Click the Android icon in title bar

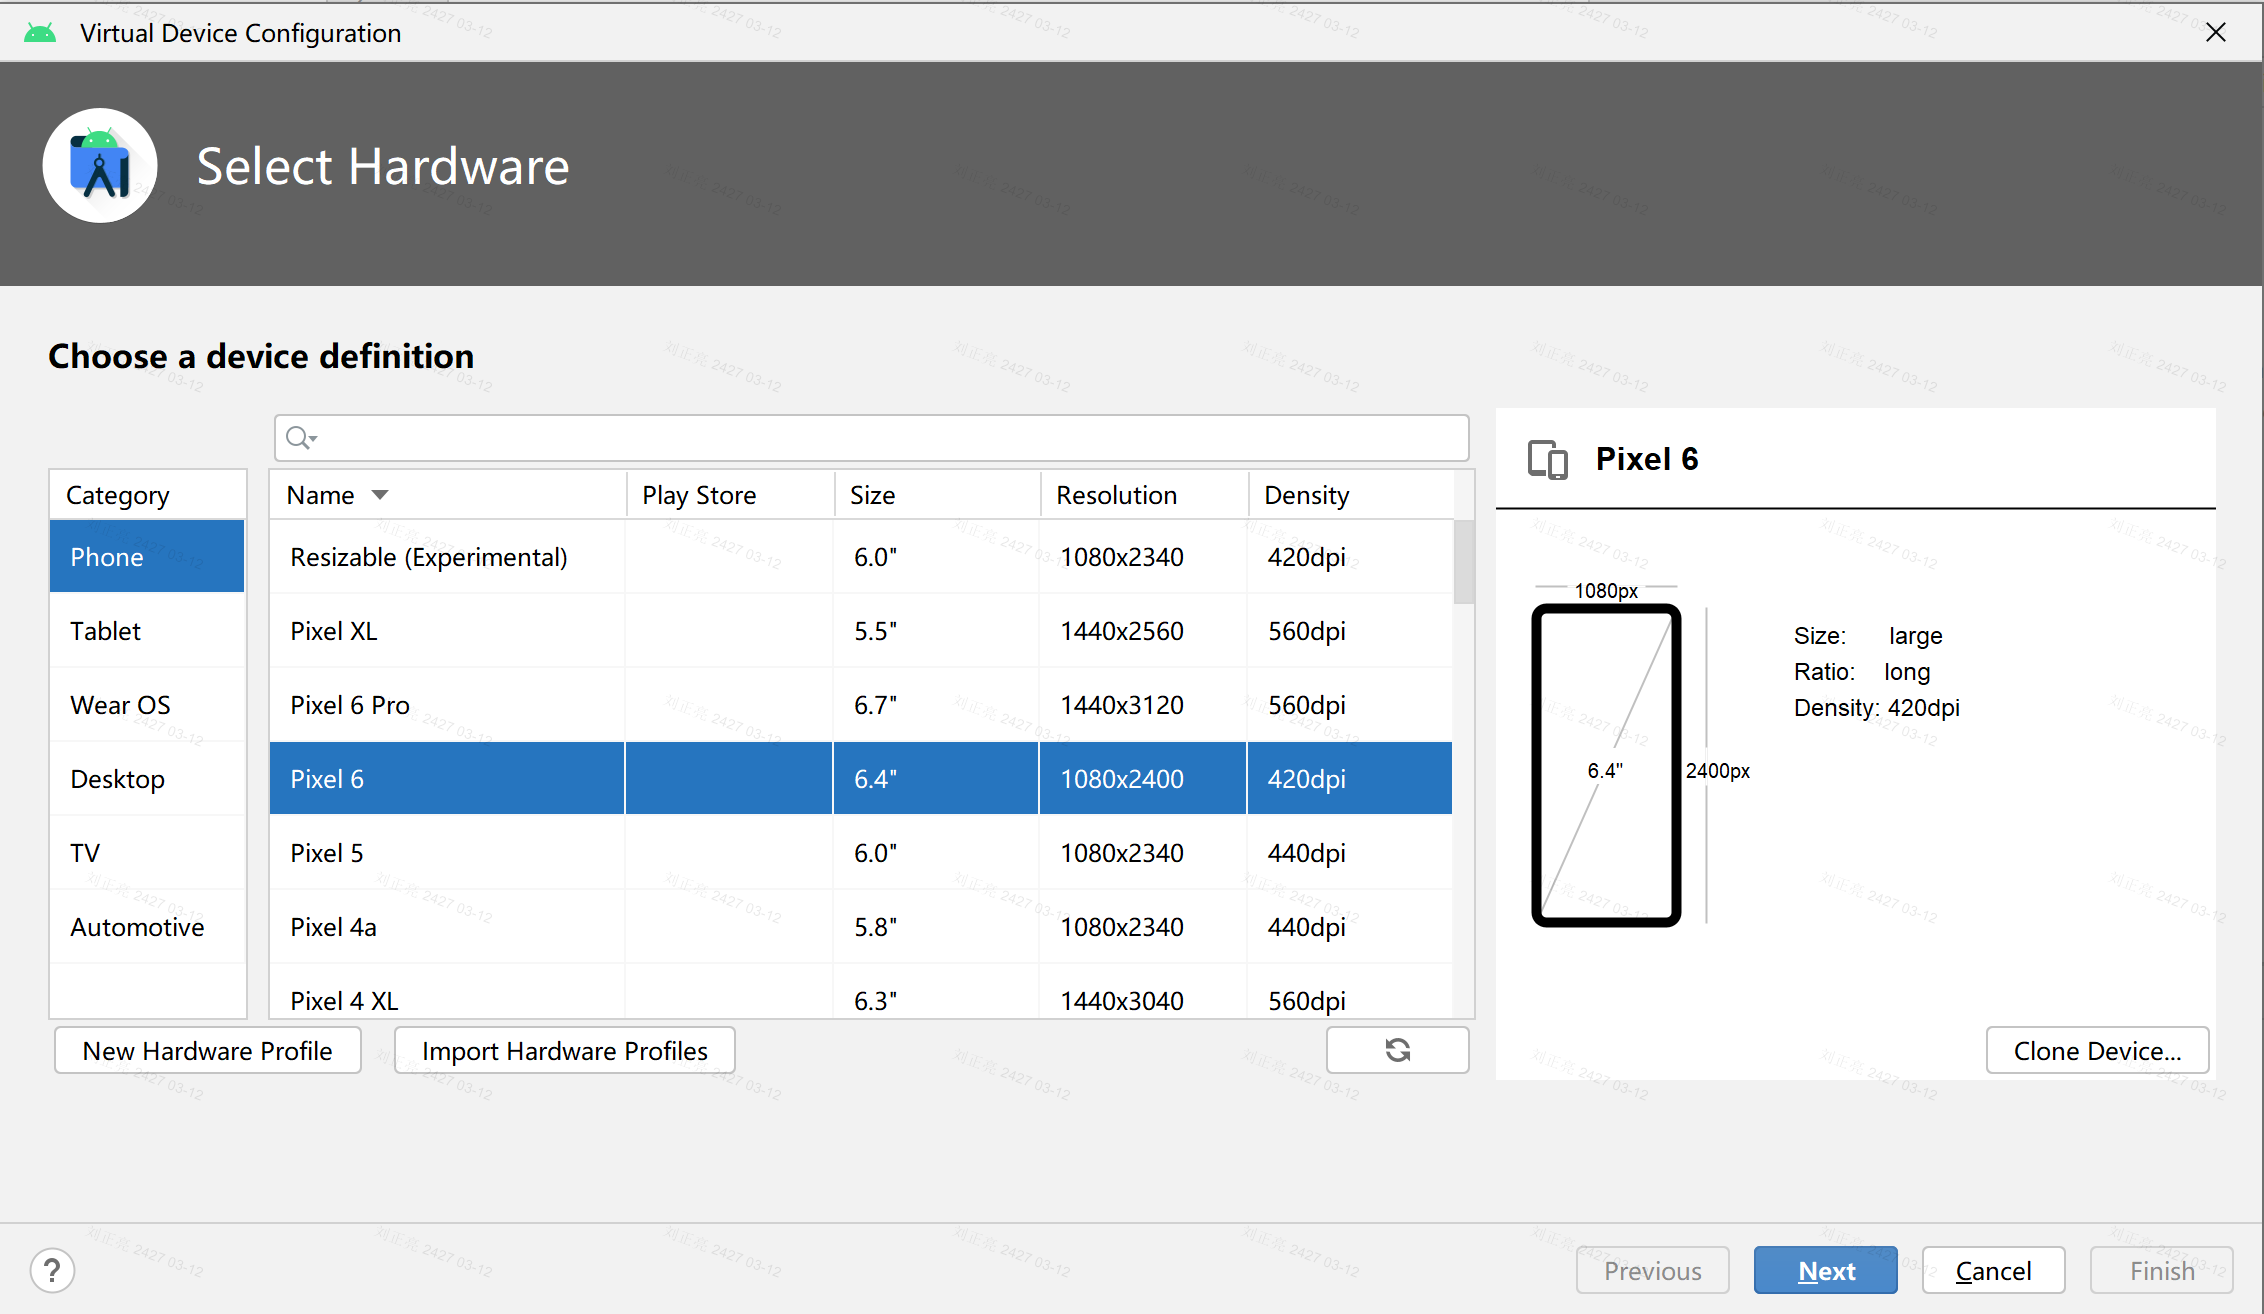(40, 33)
